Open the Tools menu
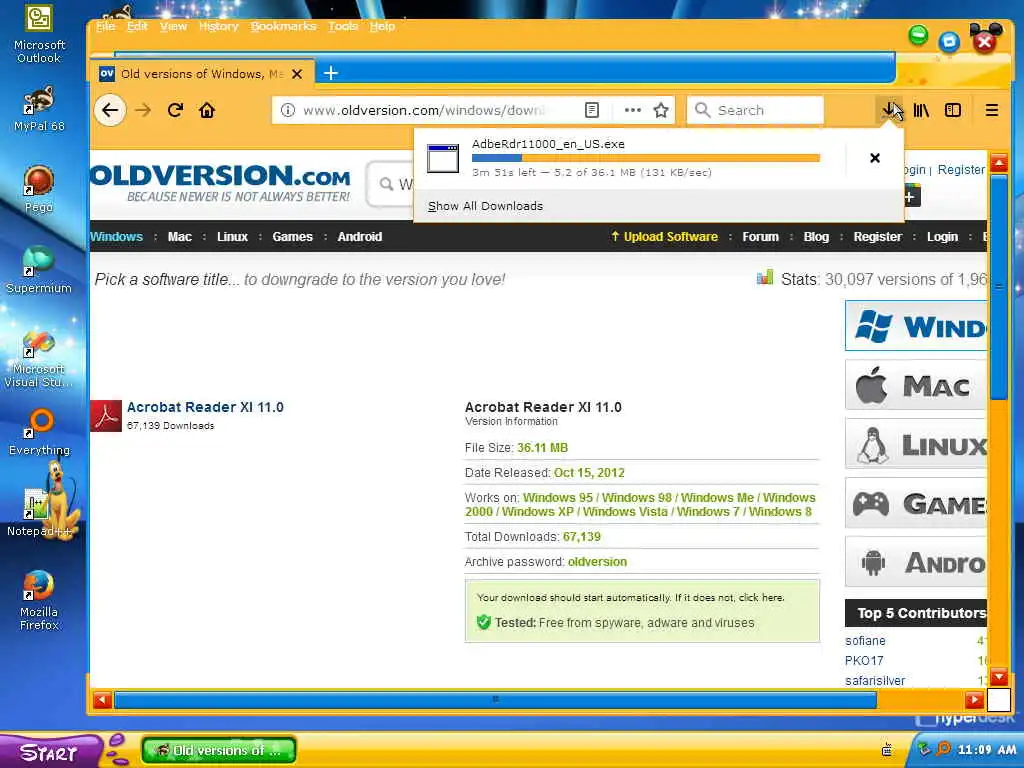Image resolution: width=1024 pixels, height=768 pixels. [x=343, y=26]
